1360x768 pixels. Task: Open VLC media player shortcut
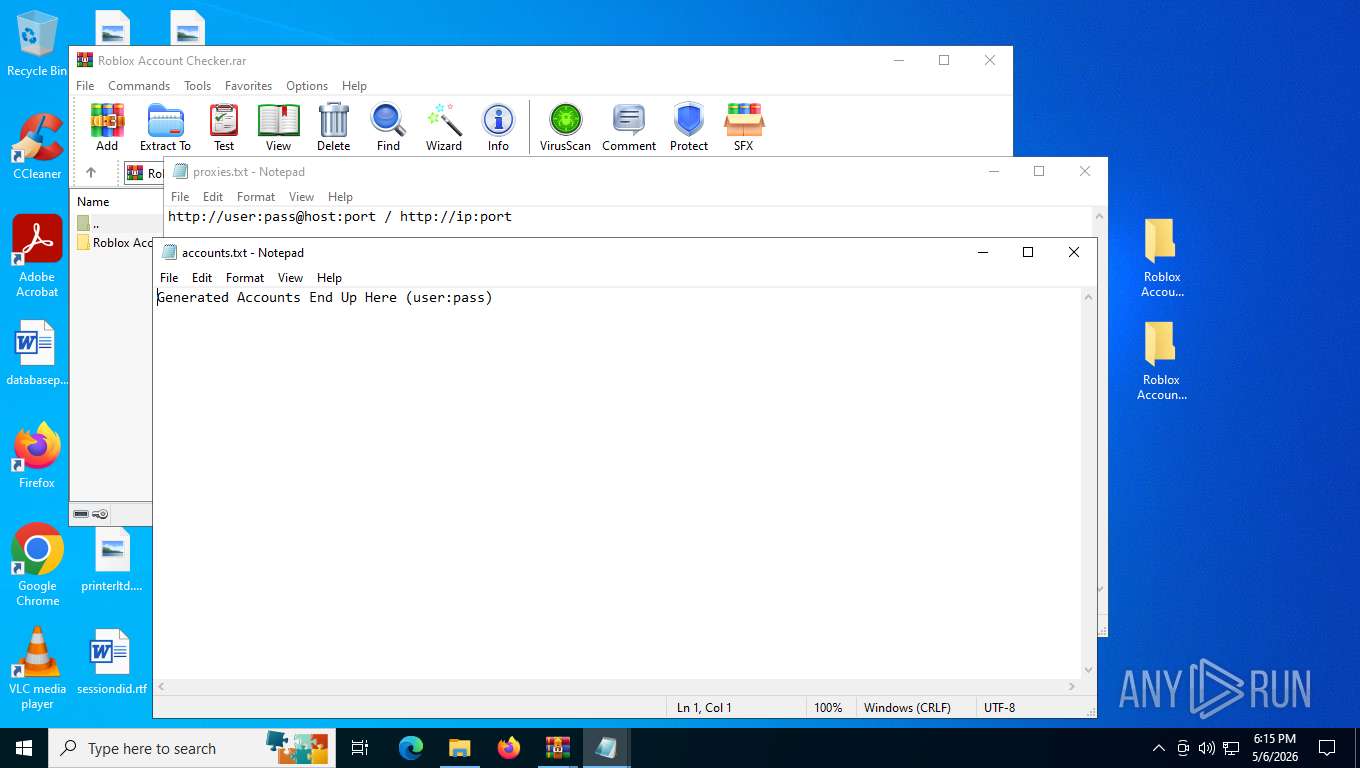point(37,668)
